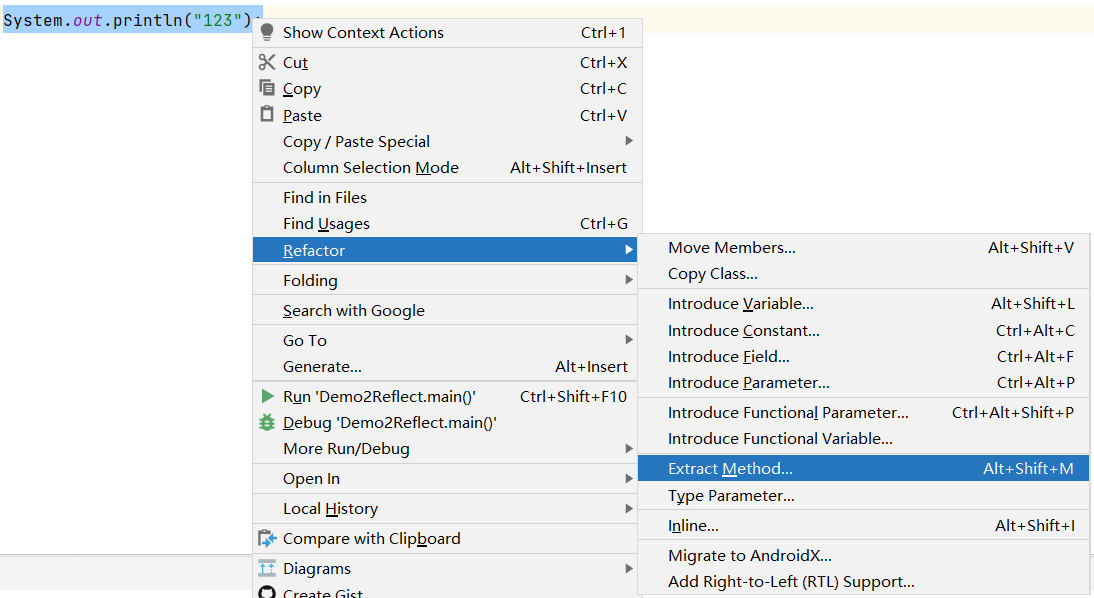
Task: Click the selected System.out.println code line
Action: tap(128, 20)
